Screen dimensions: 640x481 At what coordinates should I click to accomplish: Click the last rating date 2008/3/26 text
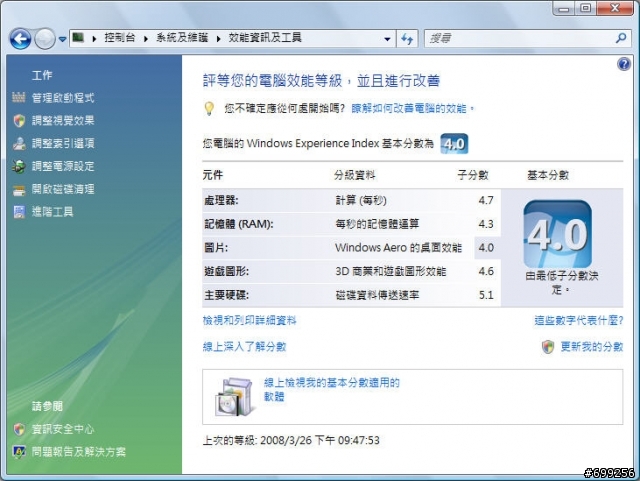(291, 441)
